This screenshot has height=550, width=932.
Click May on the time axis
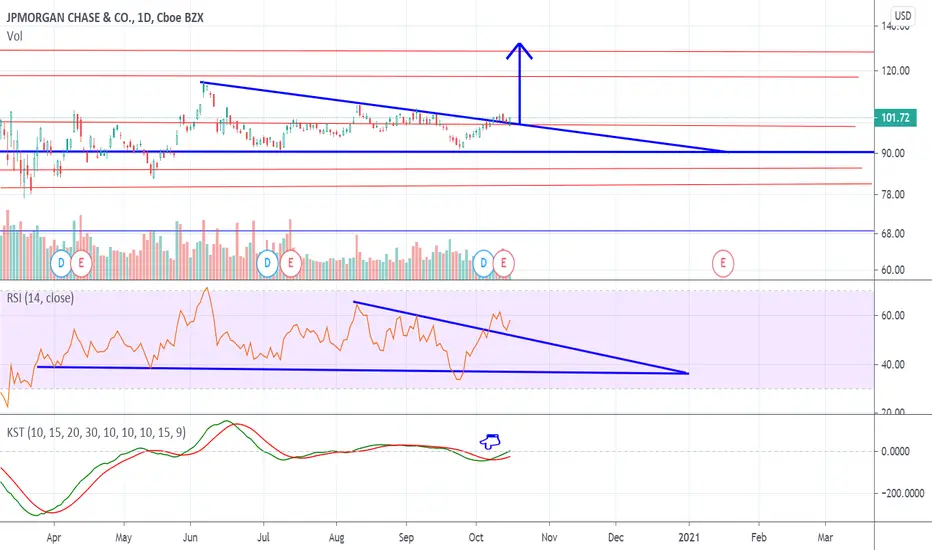(x=124, y=538)
